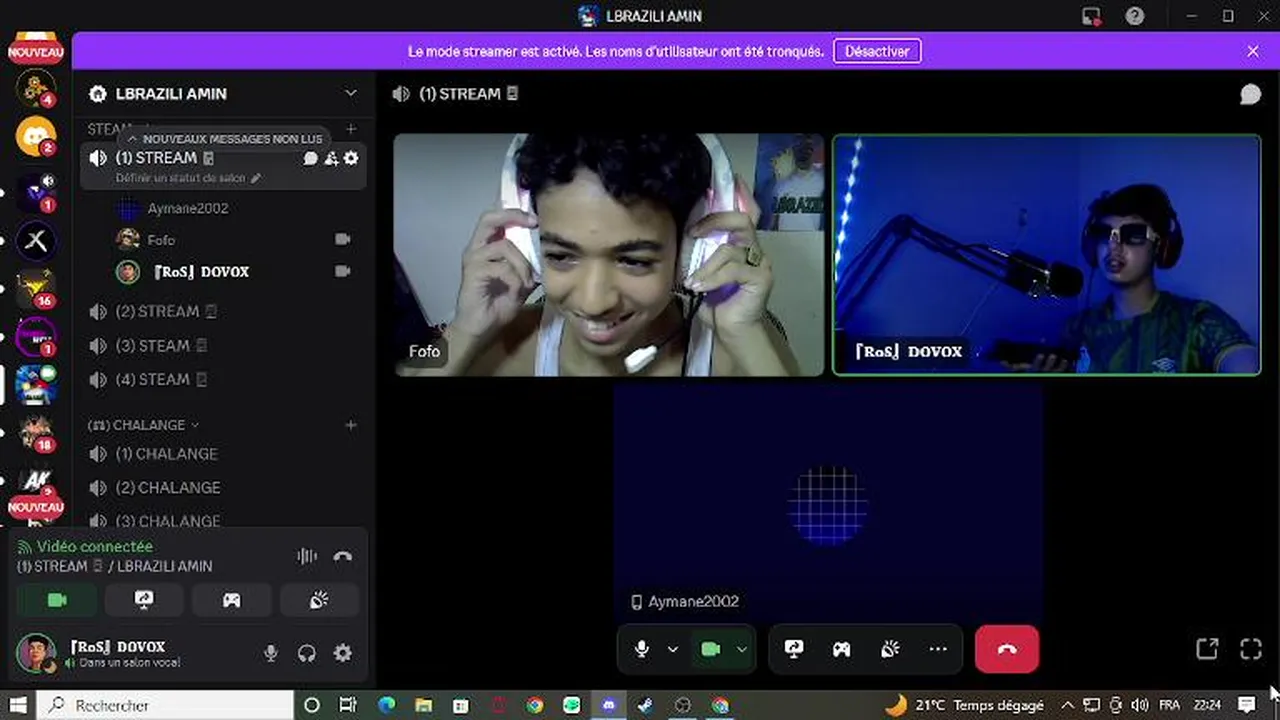Join the (2) STREAM voice channel
Viewport: 1280px width, 720px height.
(x=224, y=311)
